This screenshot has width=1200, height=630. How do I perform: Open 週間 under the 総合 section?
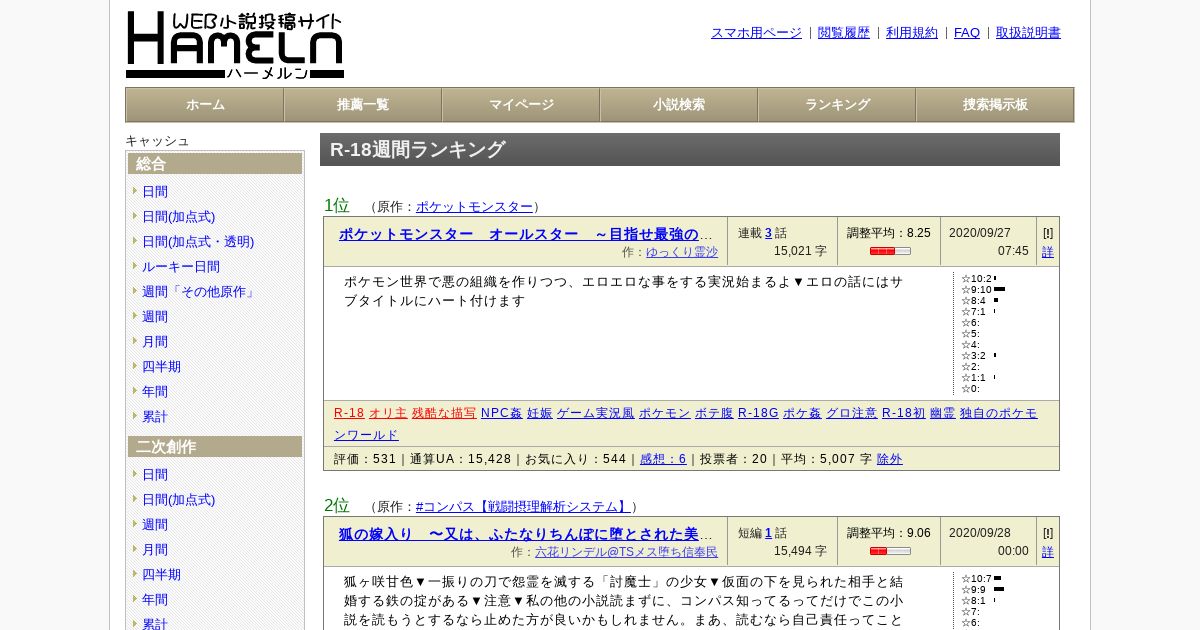coord(155,316)
